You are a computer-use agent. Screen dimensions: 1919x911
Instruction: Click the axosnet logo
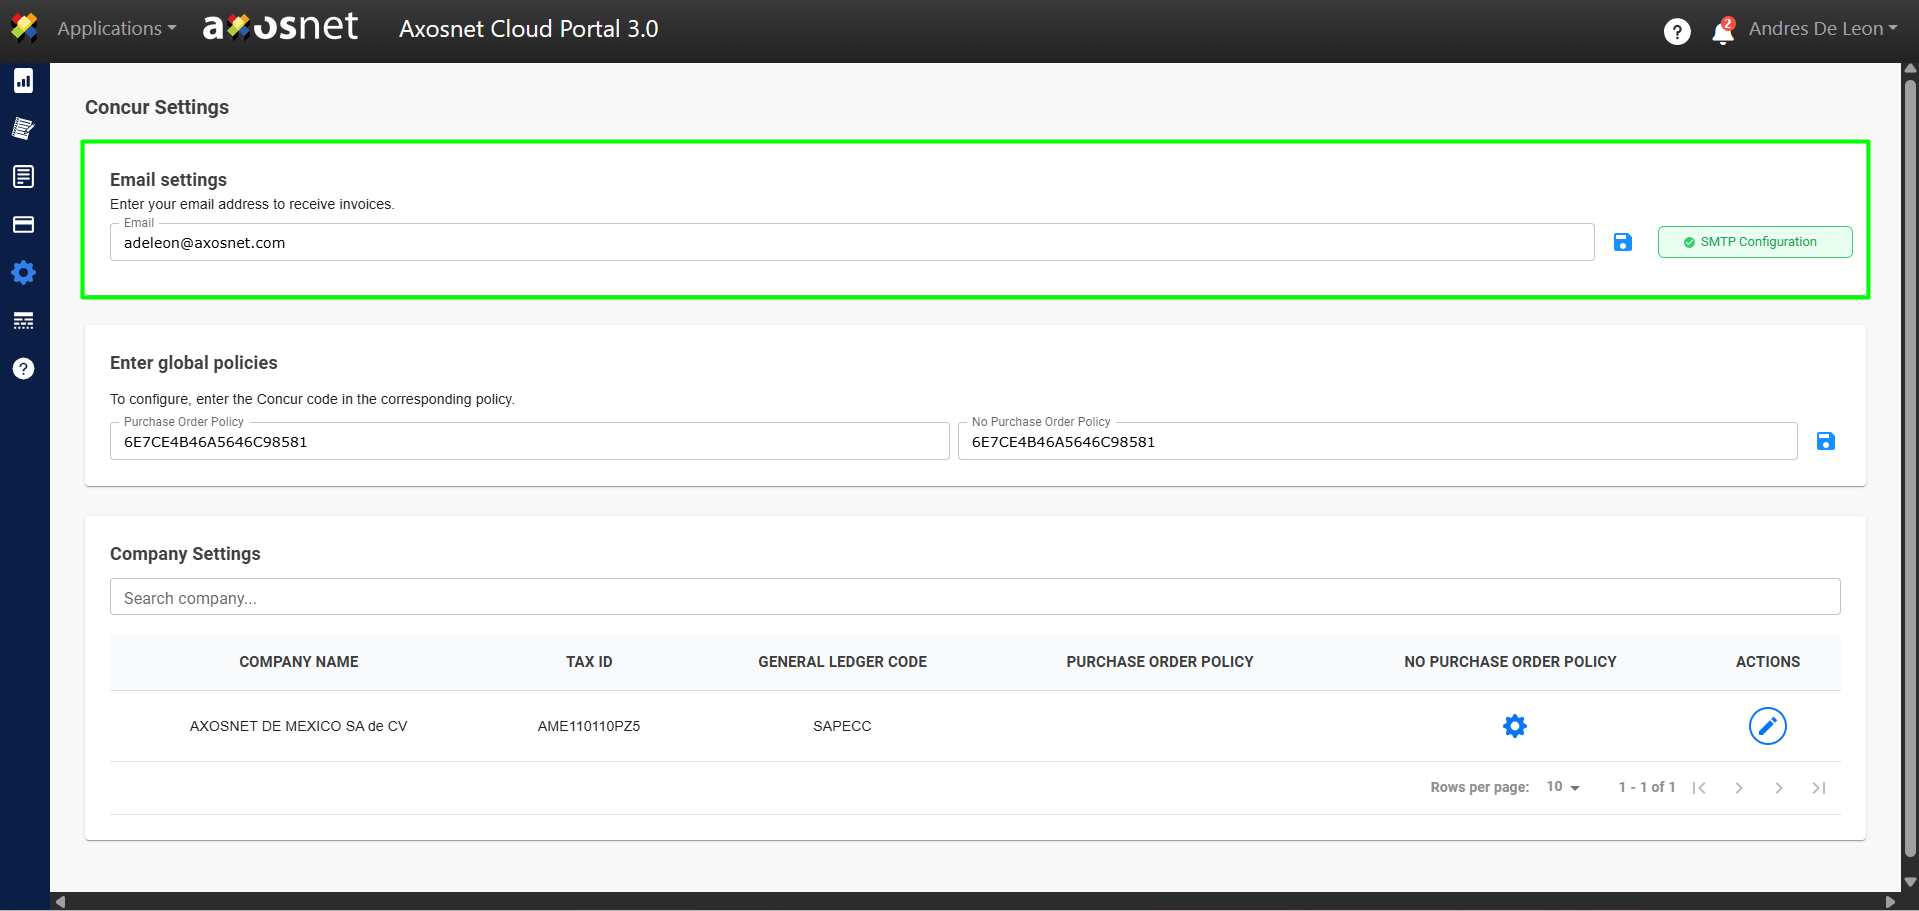[281, 27]
